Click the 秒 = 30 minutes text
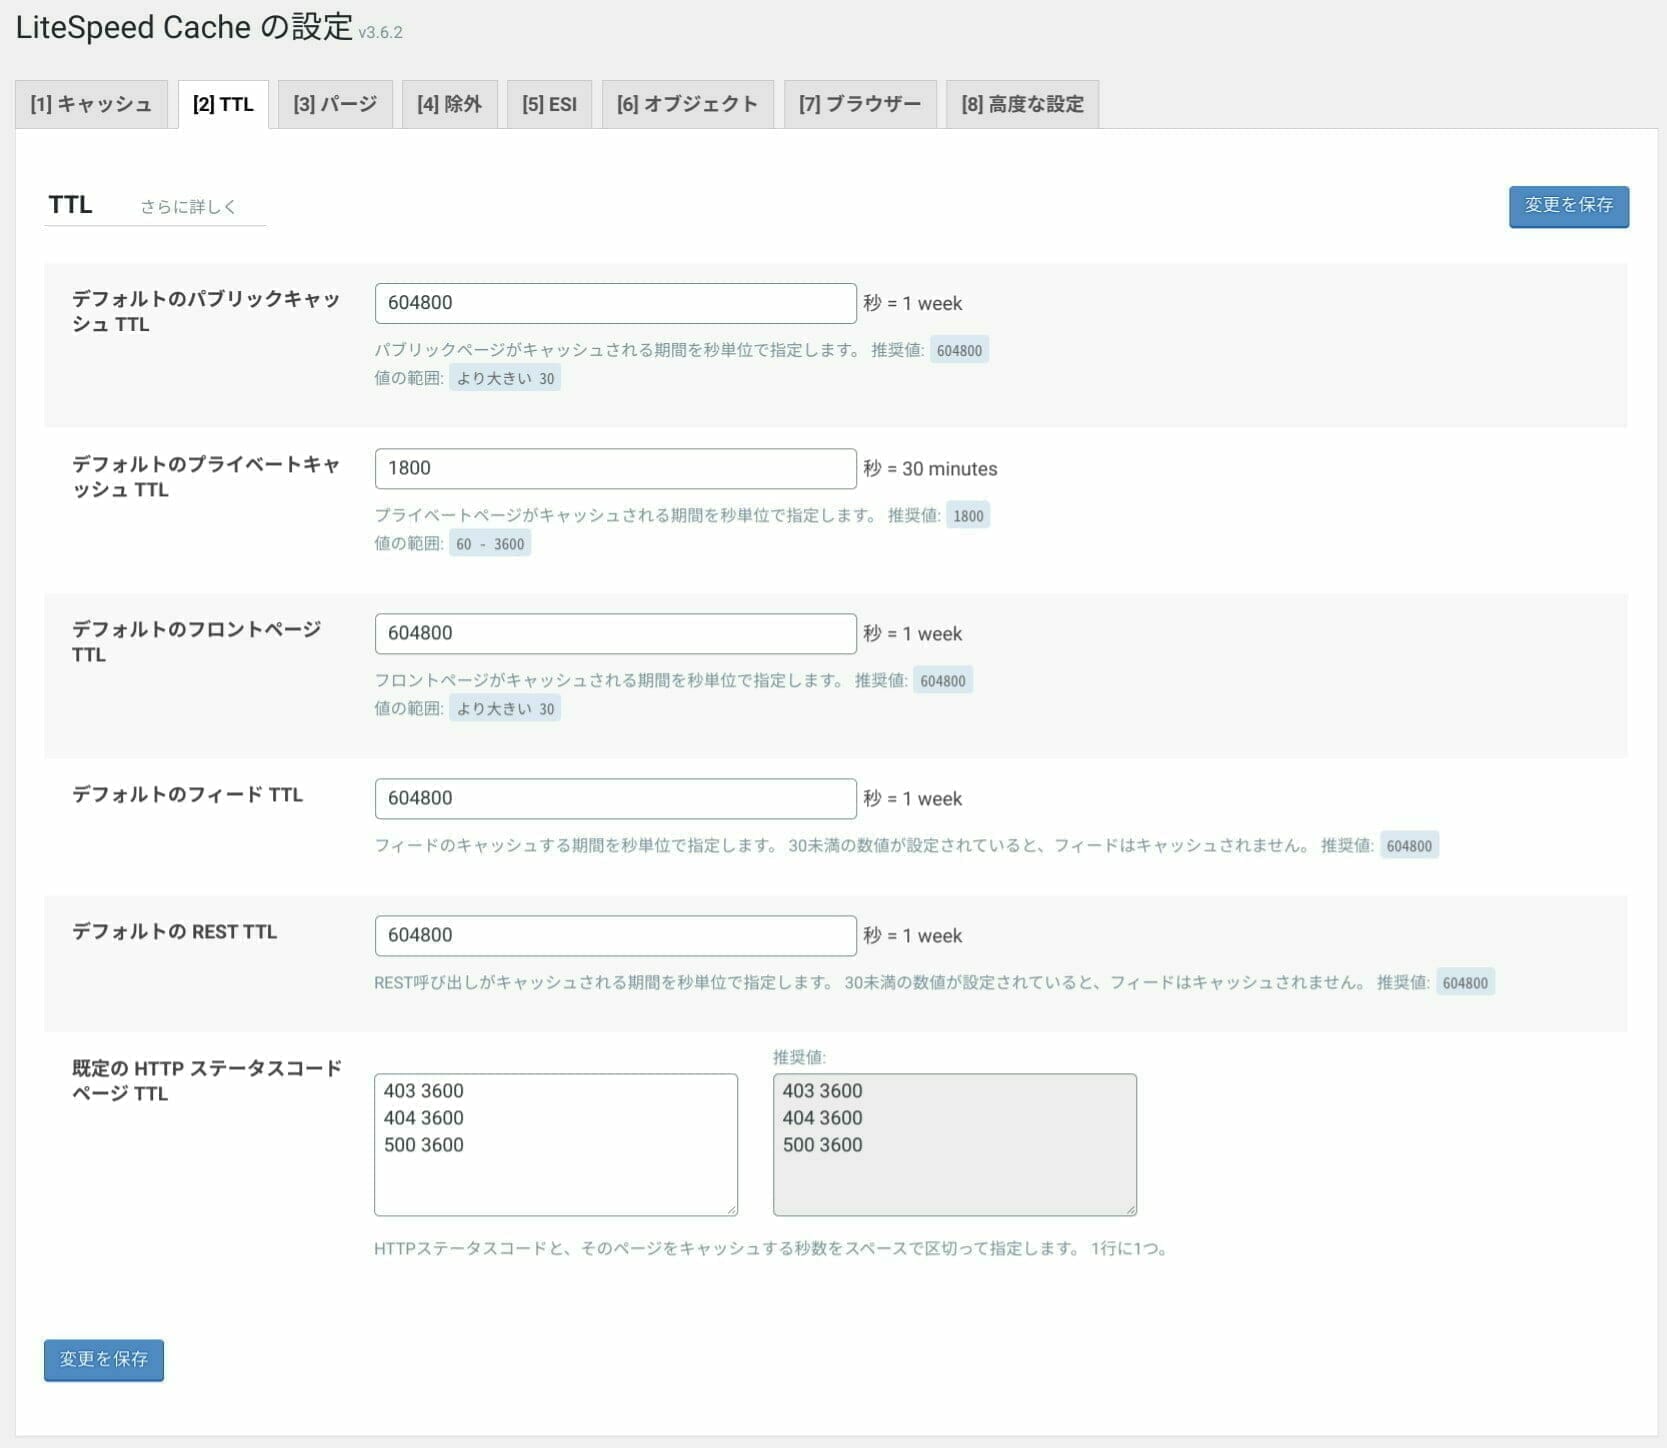Viewport: 1667px width, 1448px height. tap(930, 469)
